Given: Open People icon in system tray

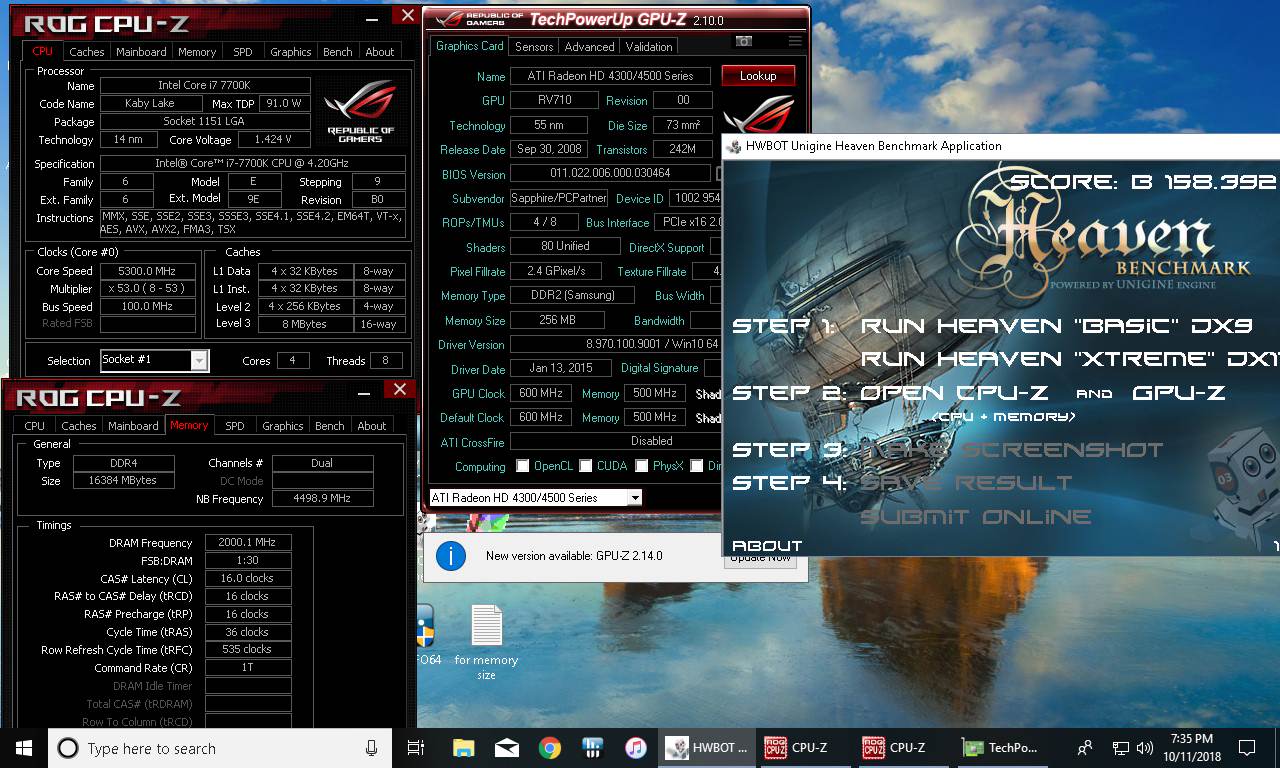Looking at the screenshot, I should [x=1085, y=748].
